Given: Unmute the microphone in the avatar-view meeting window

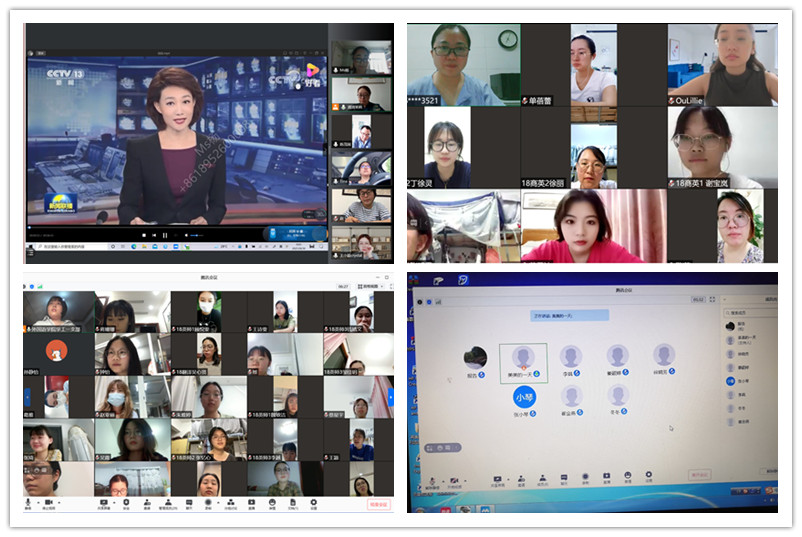Looking at the screenshot, I should (x=433, y=481).
